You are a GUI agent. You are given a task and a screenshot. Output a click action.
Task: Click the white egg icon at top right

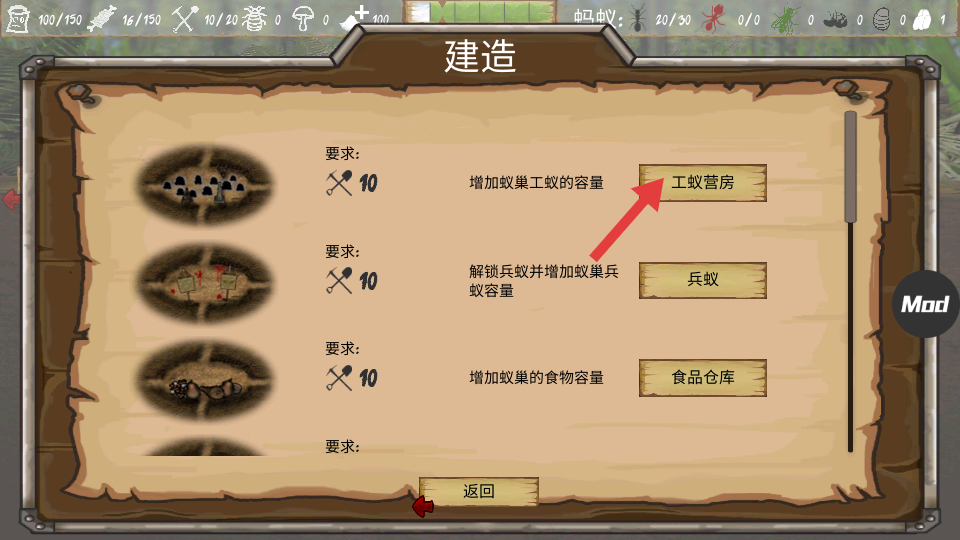922,20
